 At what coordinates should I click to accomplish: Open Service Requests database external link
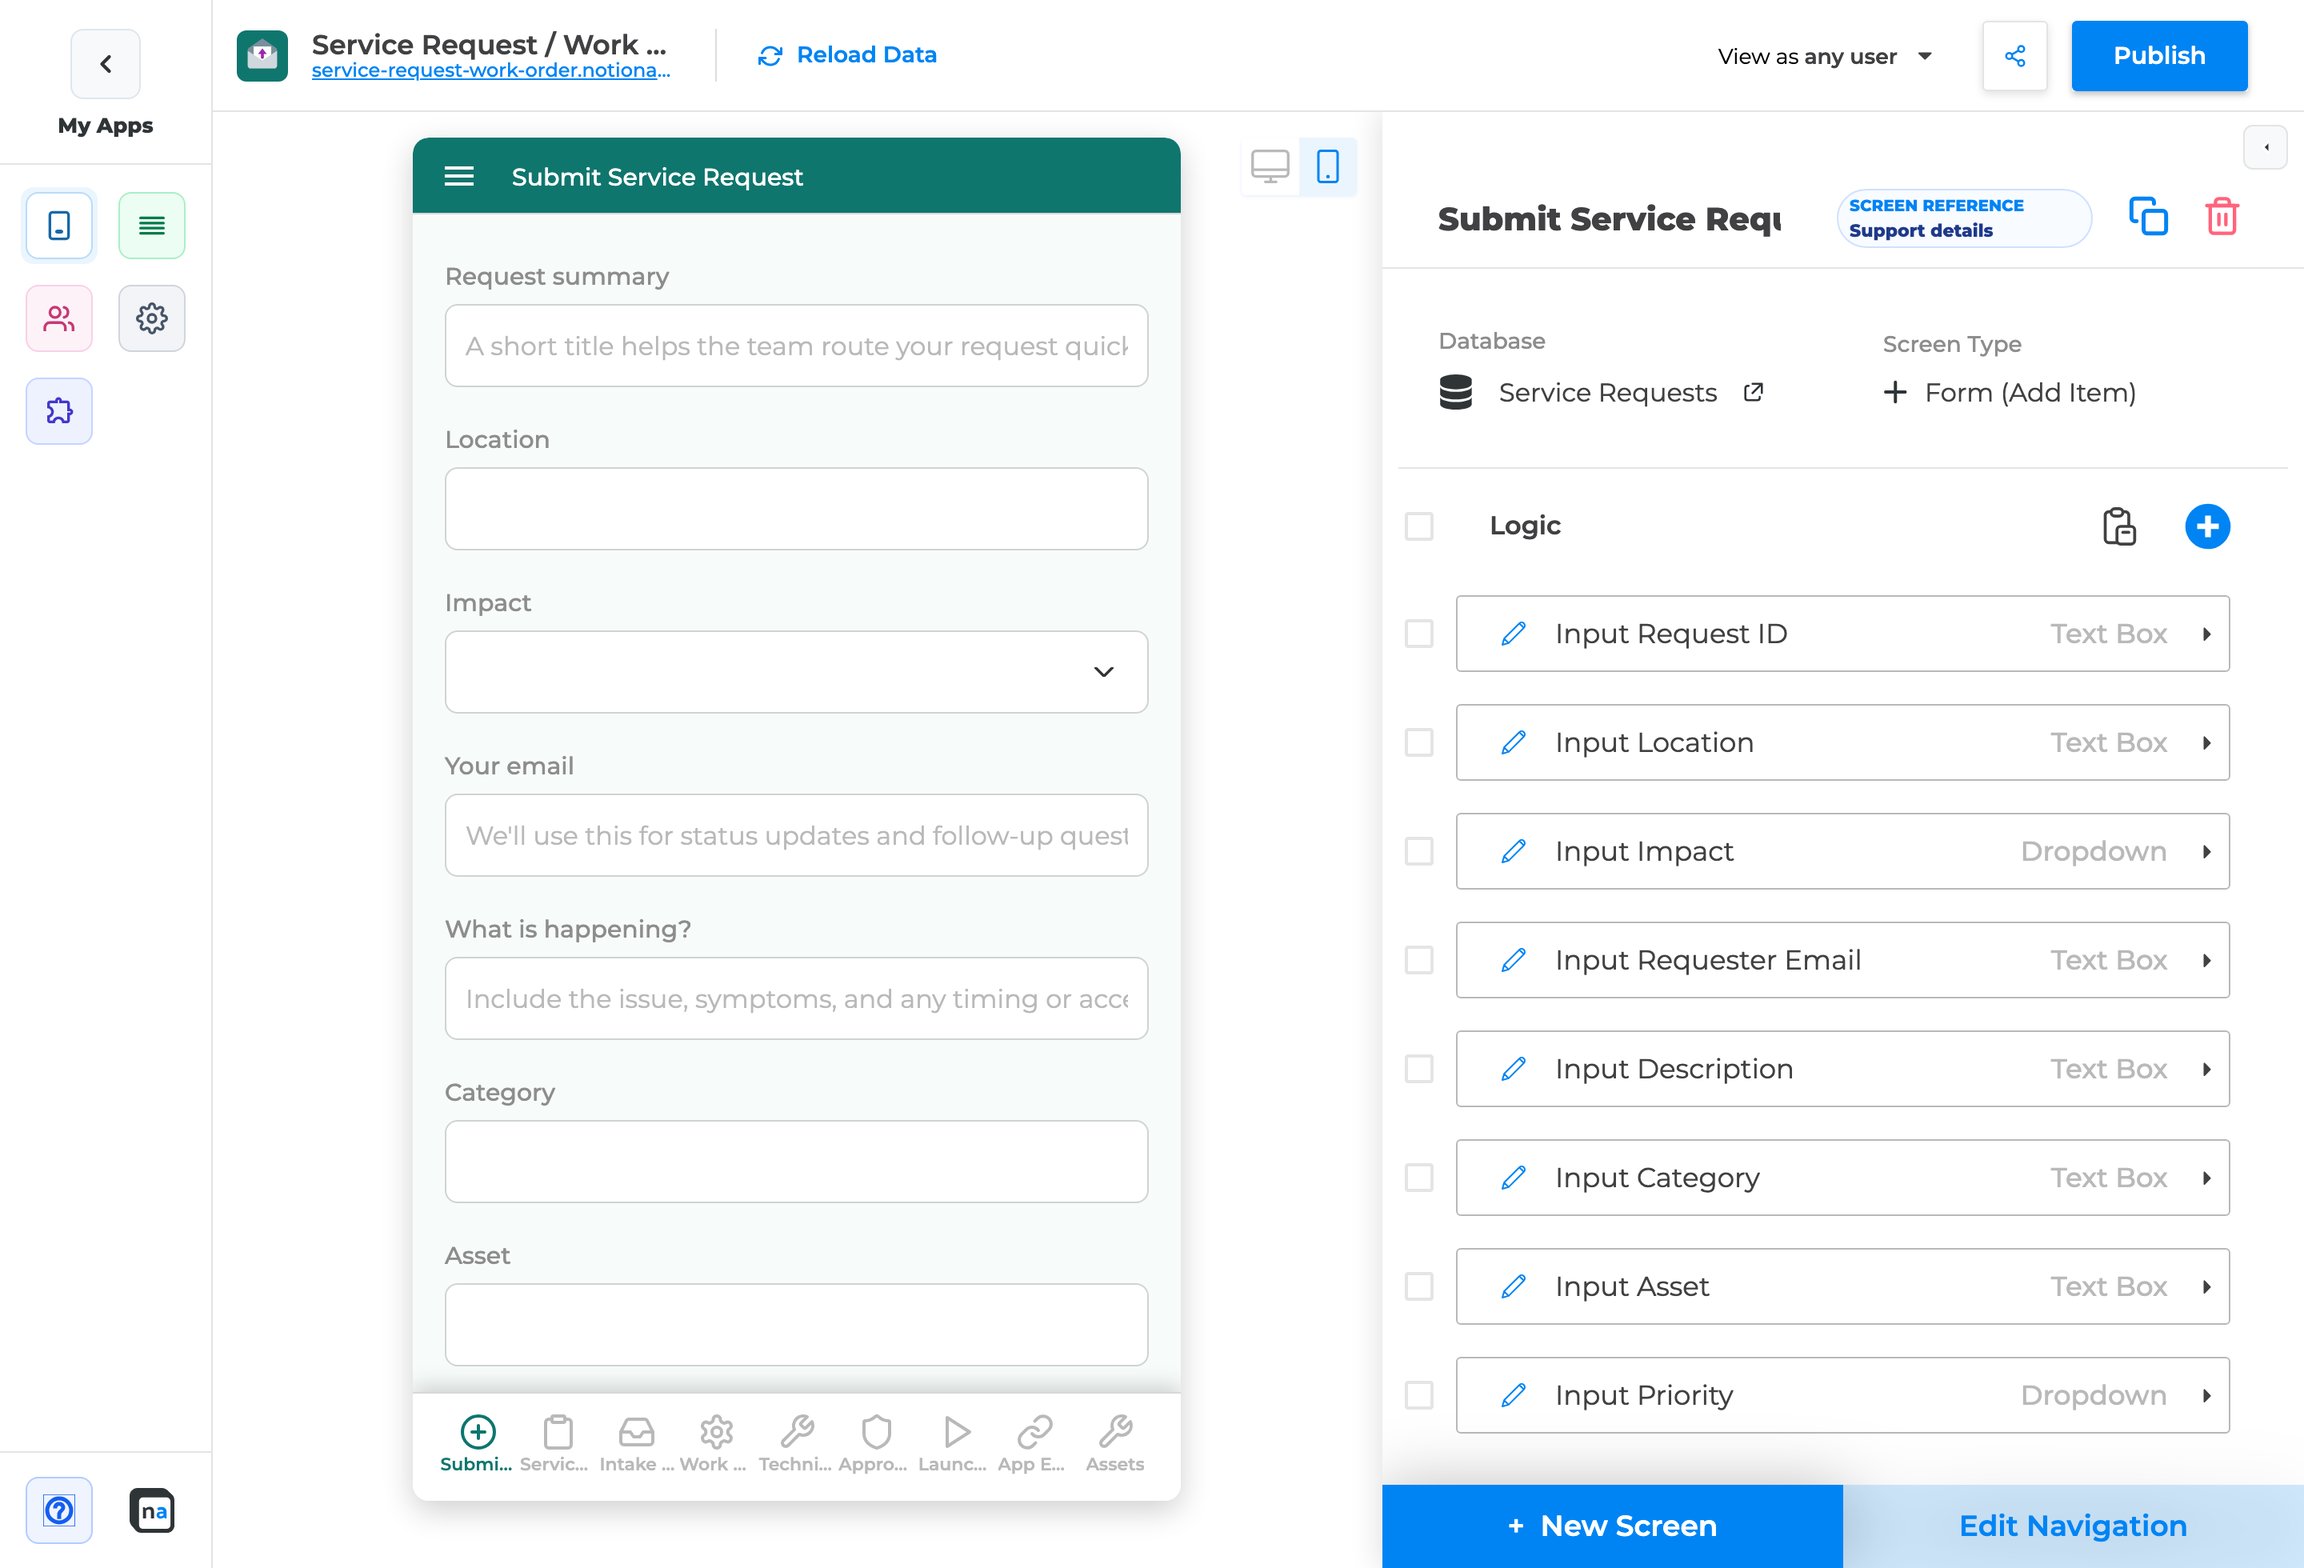point(1753,392)
